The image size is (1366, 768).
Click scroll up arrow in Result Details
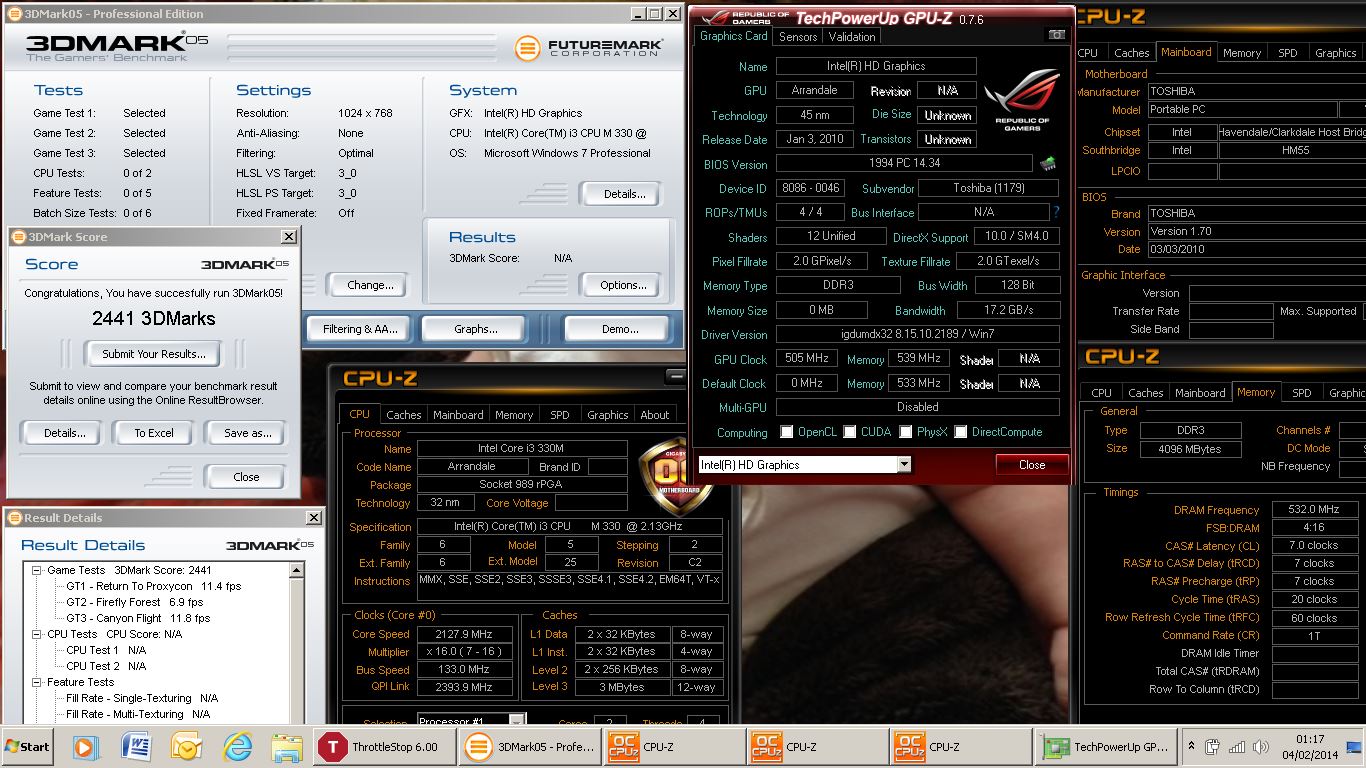(296, 569)
